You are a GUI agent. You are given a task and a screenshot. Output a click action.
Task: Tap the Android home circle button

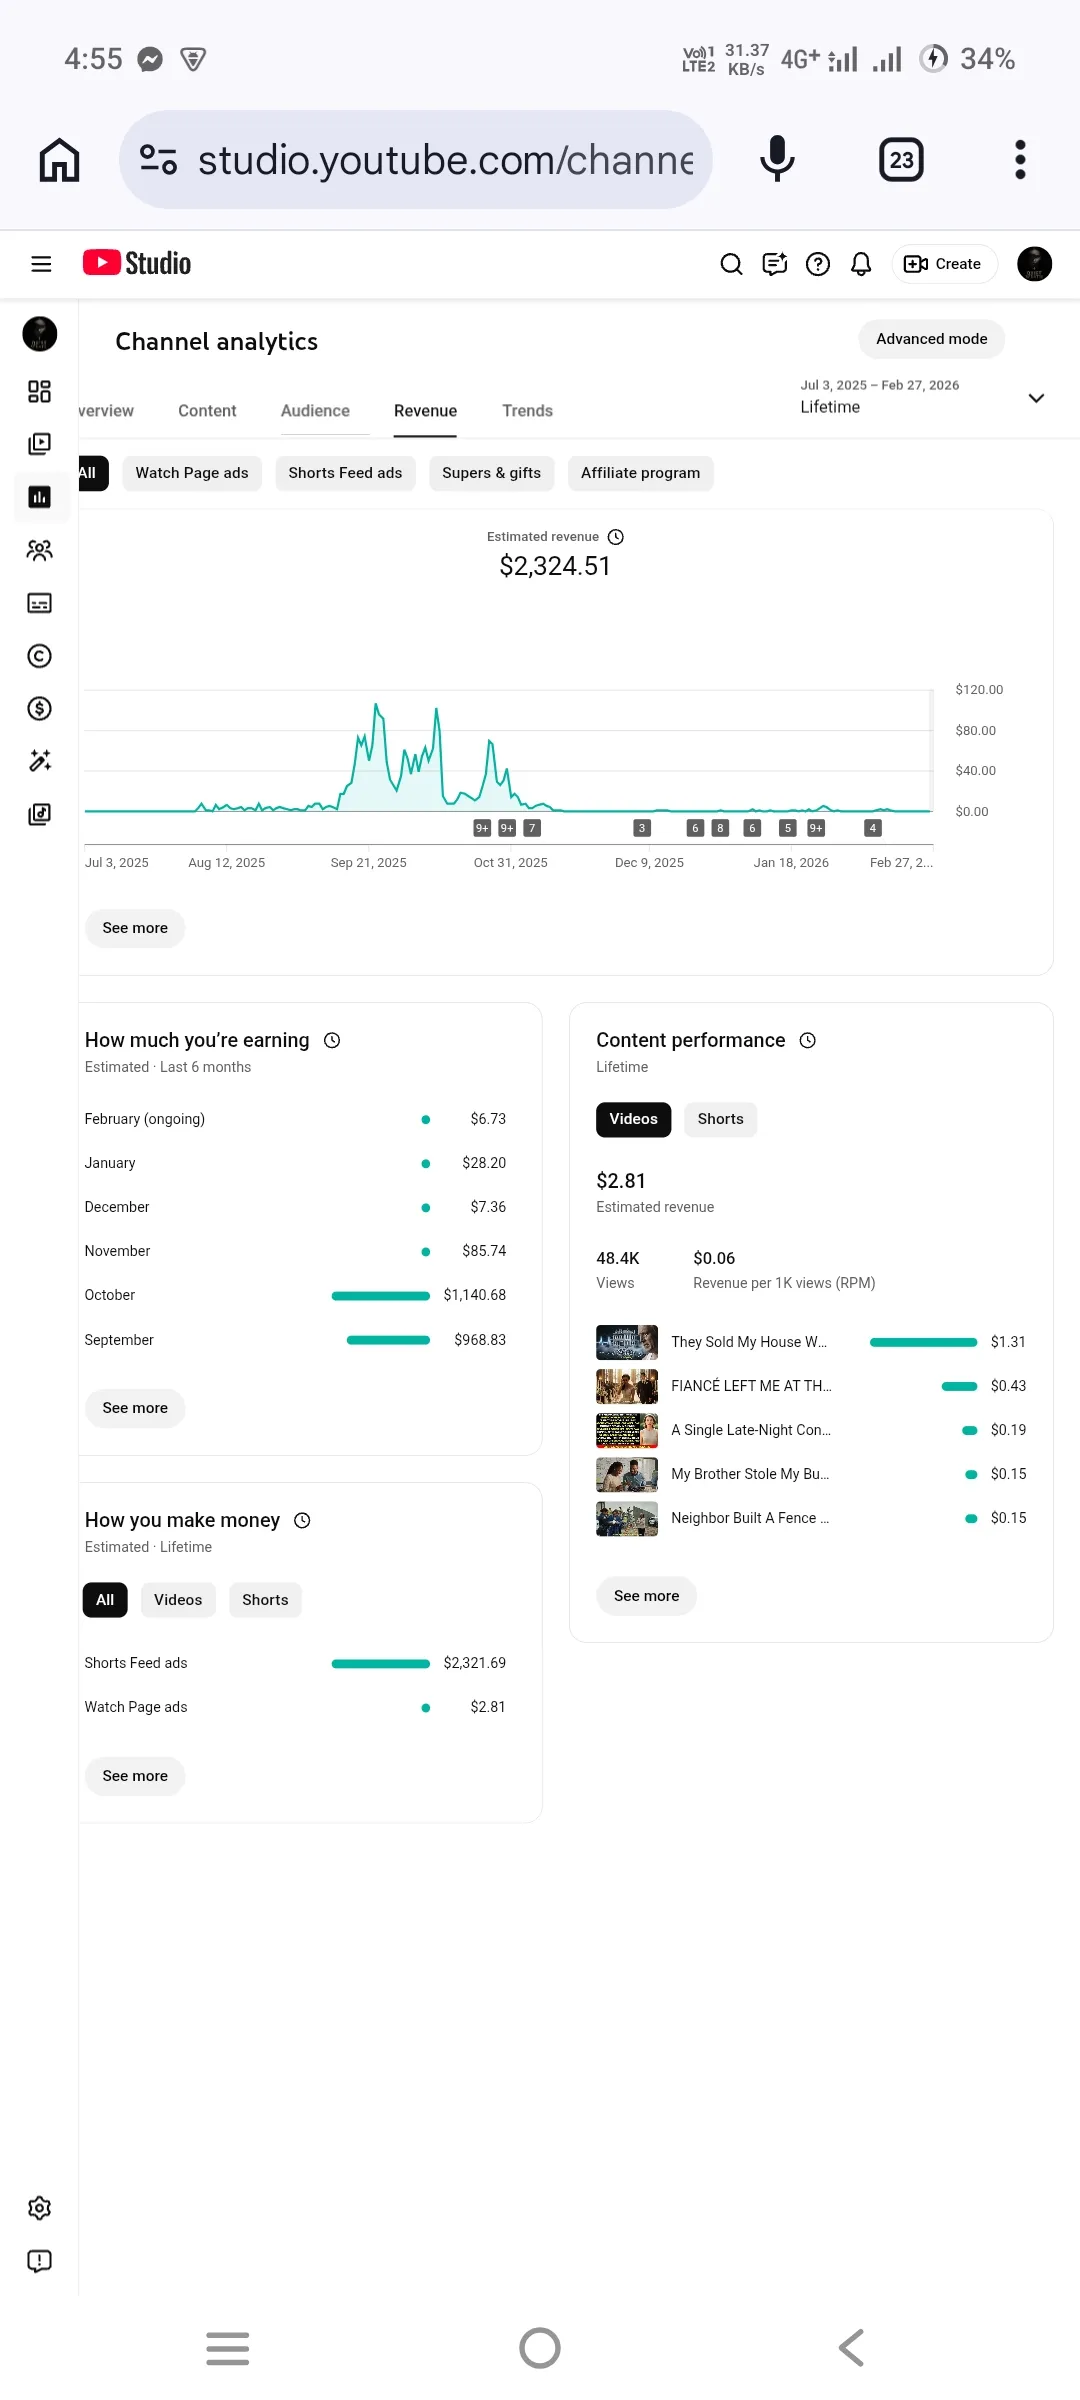540,2348
